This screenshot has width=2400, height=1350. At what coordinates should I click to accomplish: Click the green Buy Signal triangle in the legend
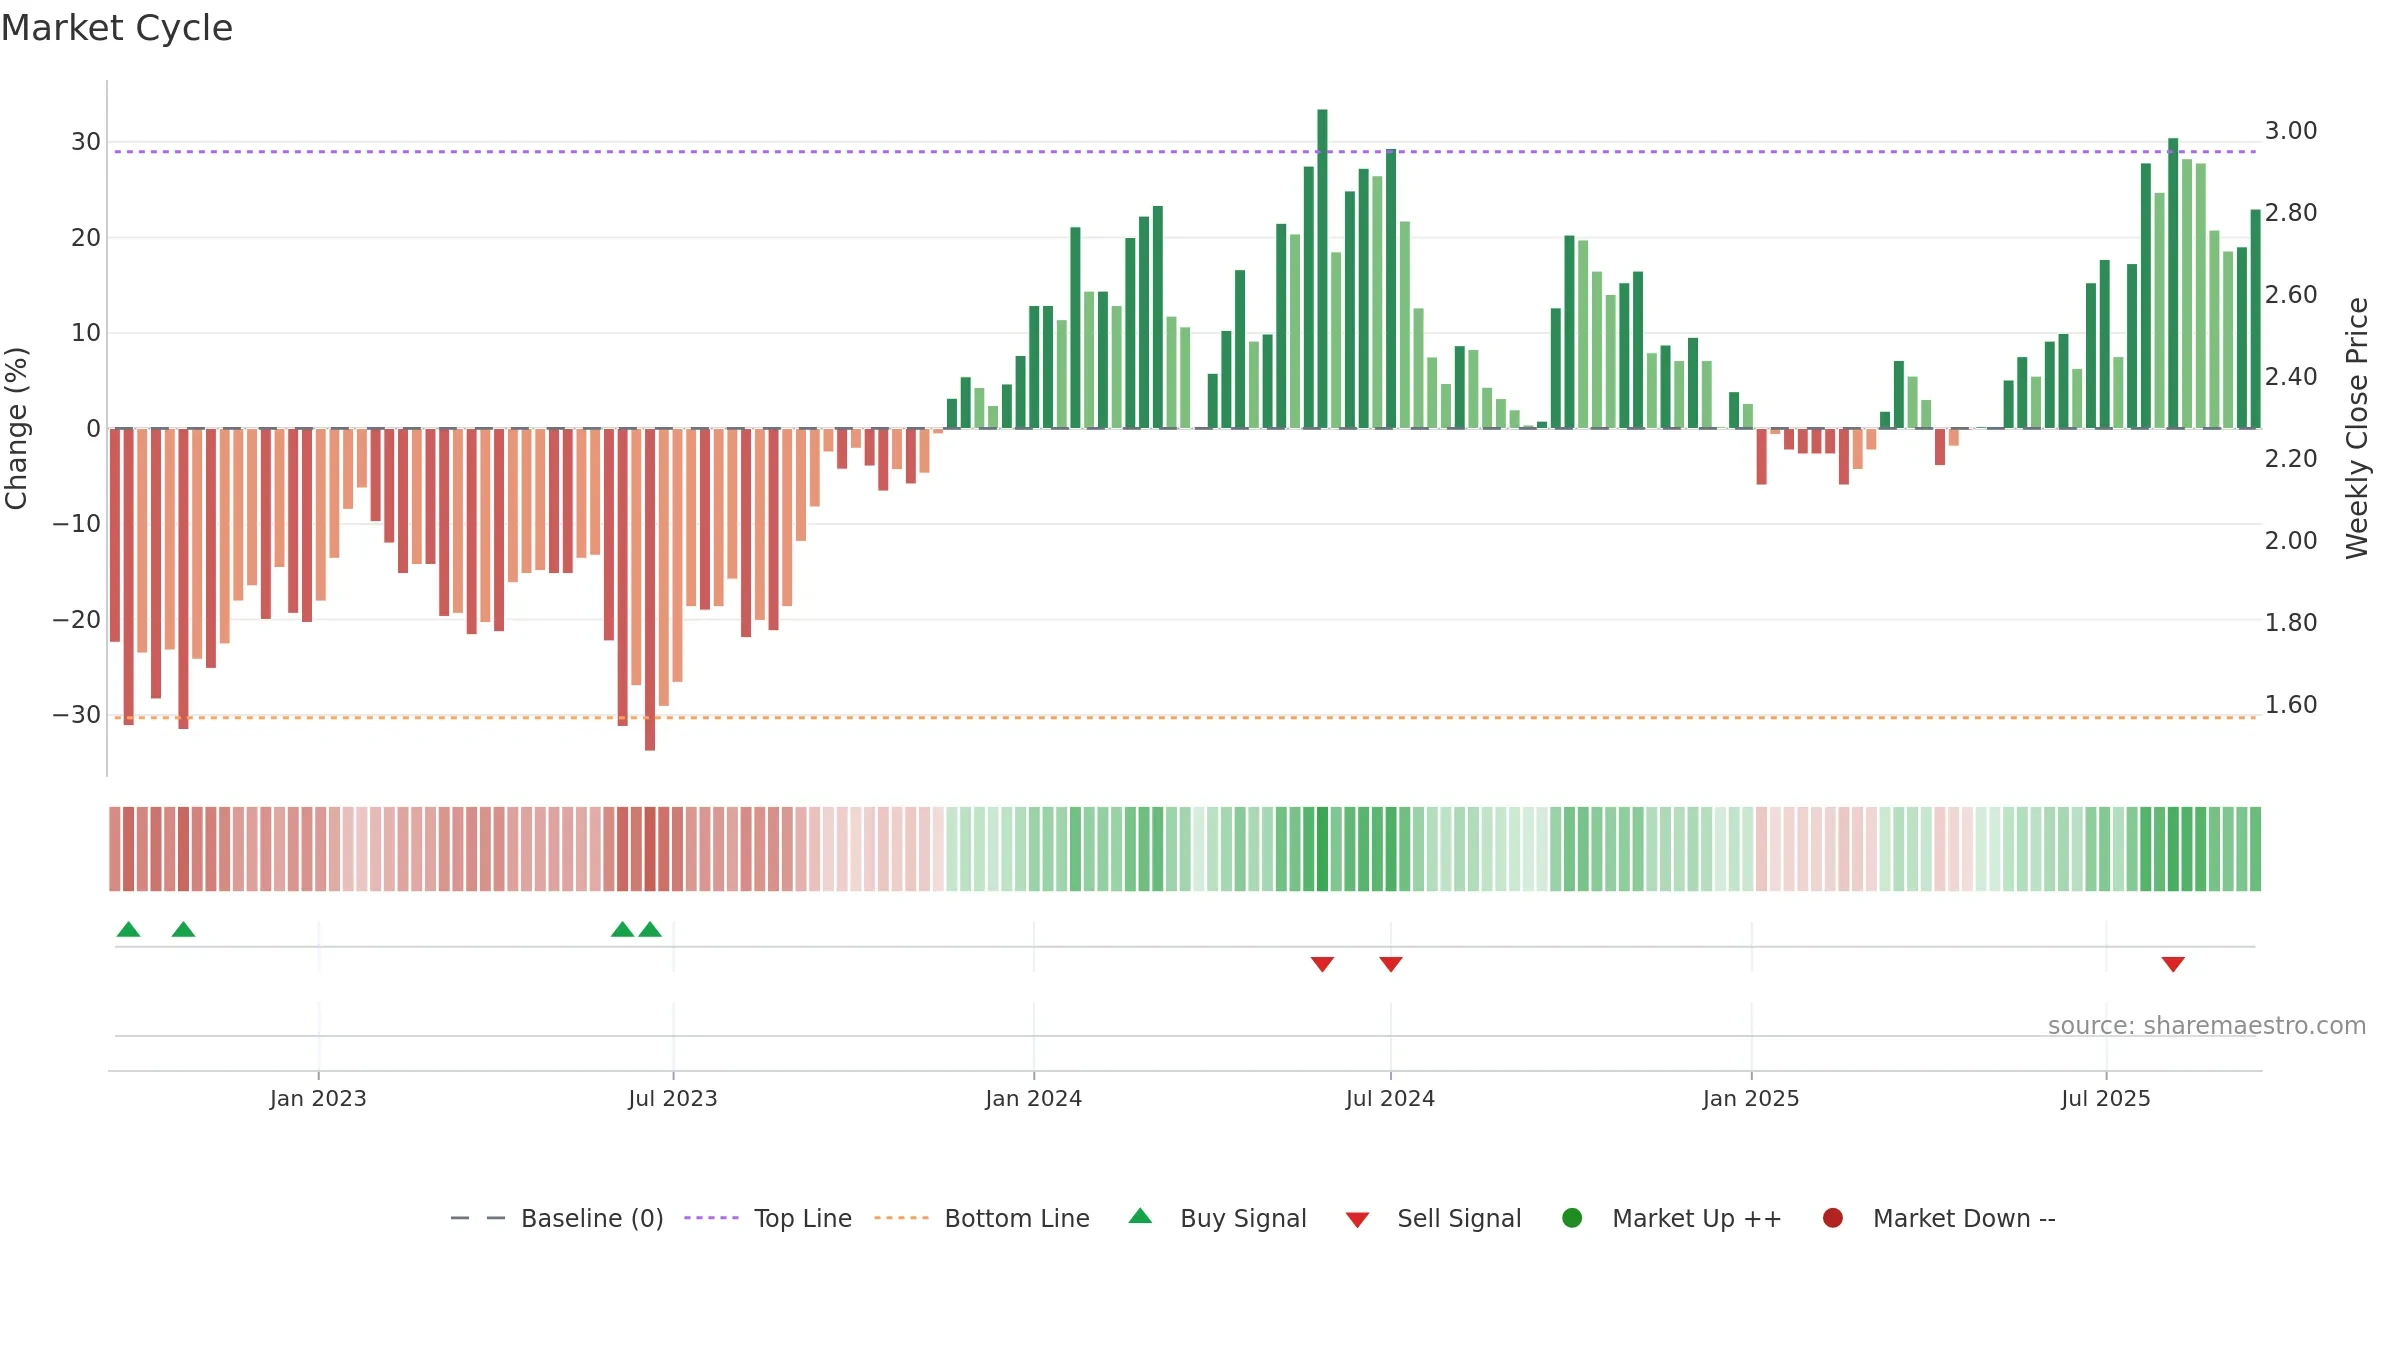click(x=1140, y=1216)
